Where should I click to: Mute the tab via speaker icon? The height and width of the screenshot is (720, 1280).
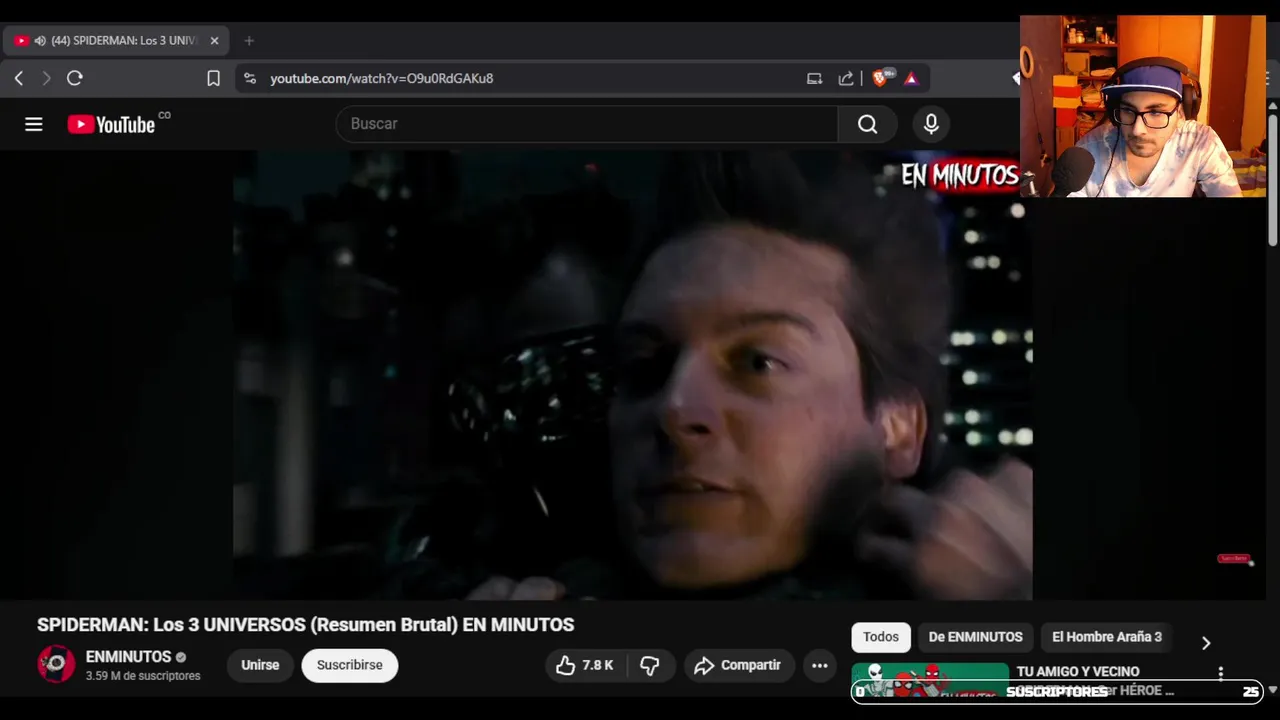click(40, 41)
